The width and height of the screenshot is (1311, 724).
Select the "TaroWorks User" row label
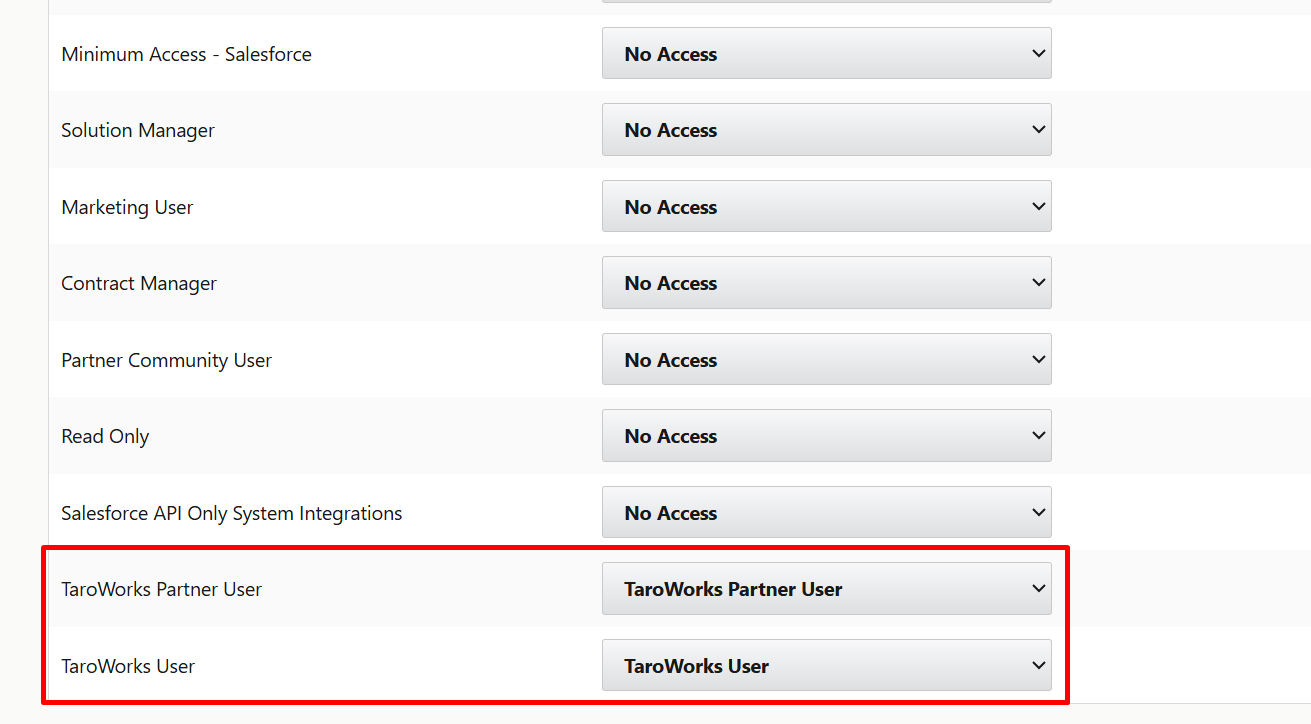tap(128, 666)
